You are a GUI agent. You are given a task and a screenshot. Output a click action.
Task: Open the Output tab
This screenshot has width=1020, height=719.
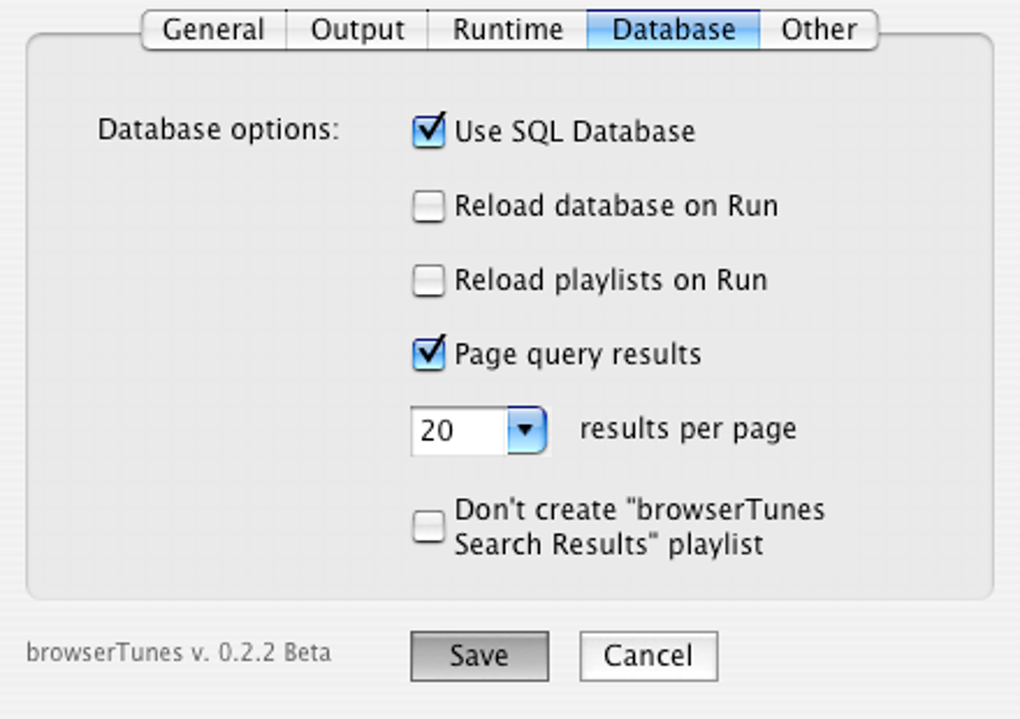[x=357, y=30]
